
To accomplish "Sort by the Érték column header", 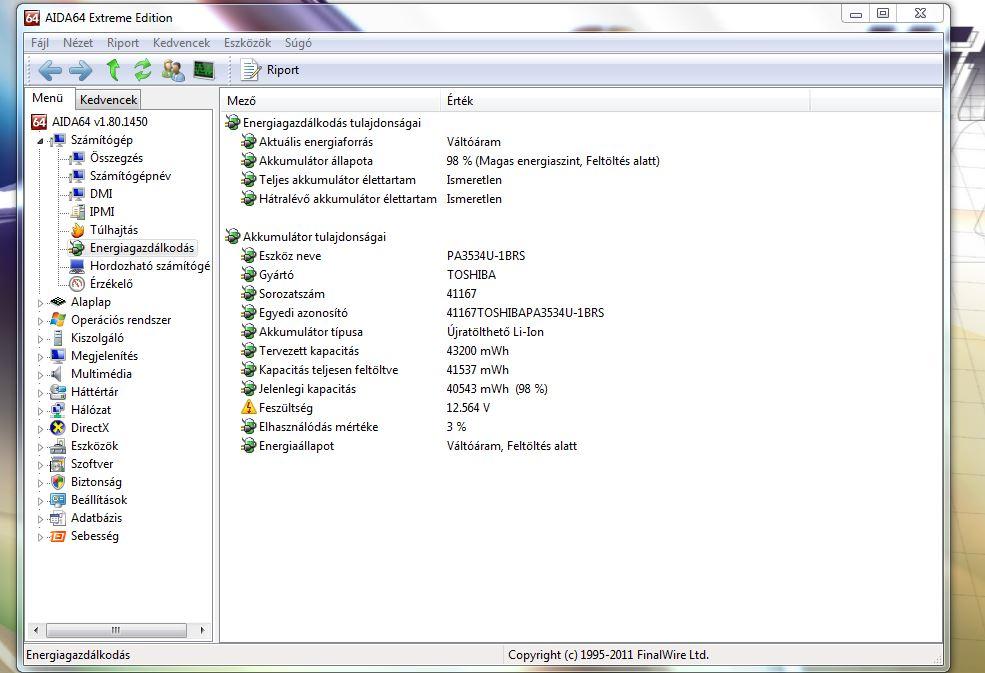I will click(x=625, y=101).
